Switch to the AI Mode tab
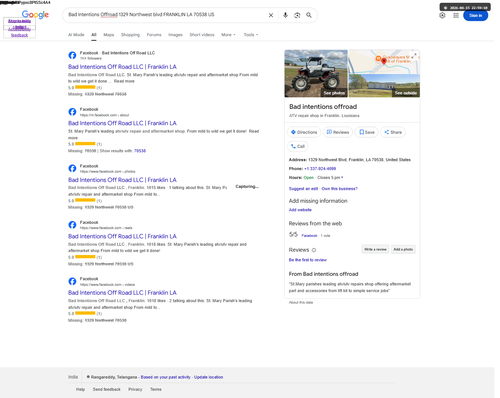The image size is (500, 398). (76, 35)
